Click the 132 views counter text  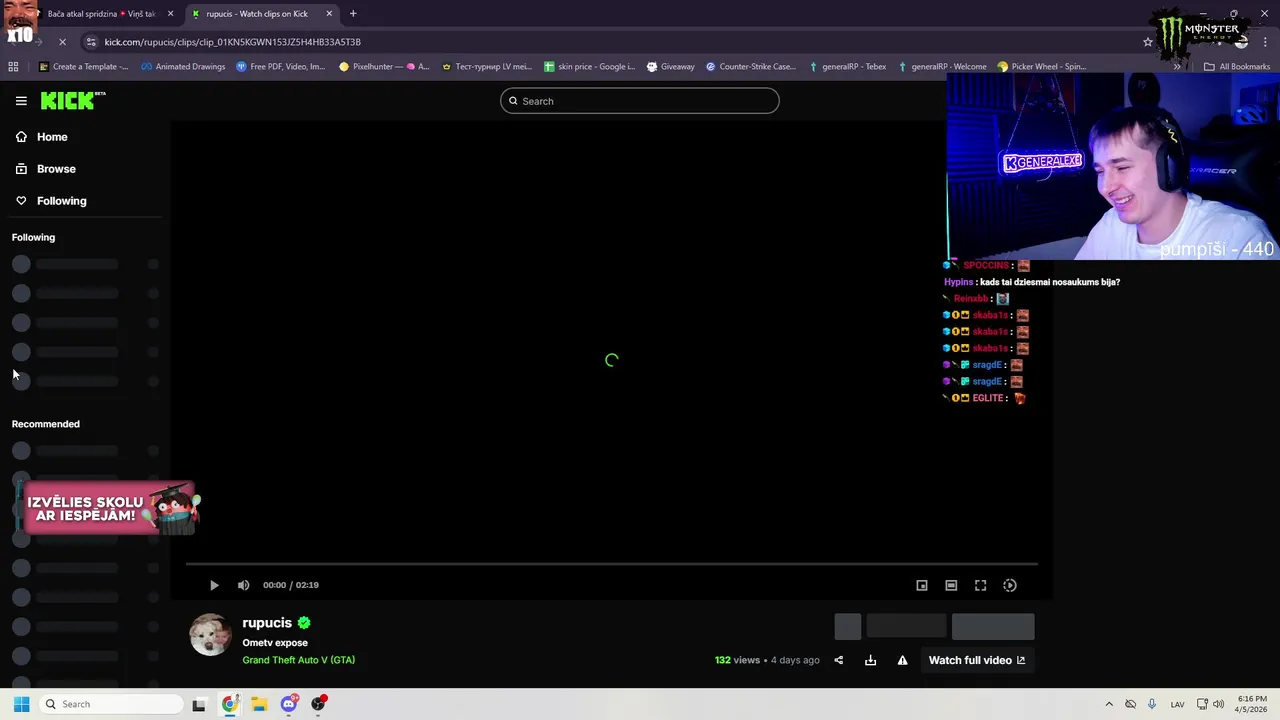pos(737,660)
